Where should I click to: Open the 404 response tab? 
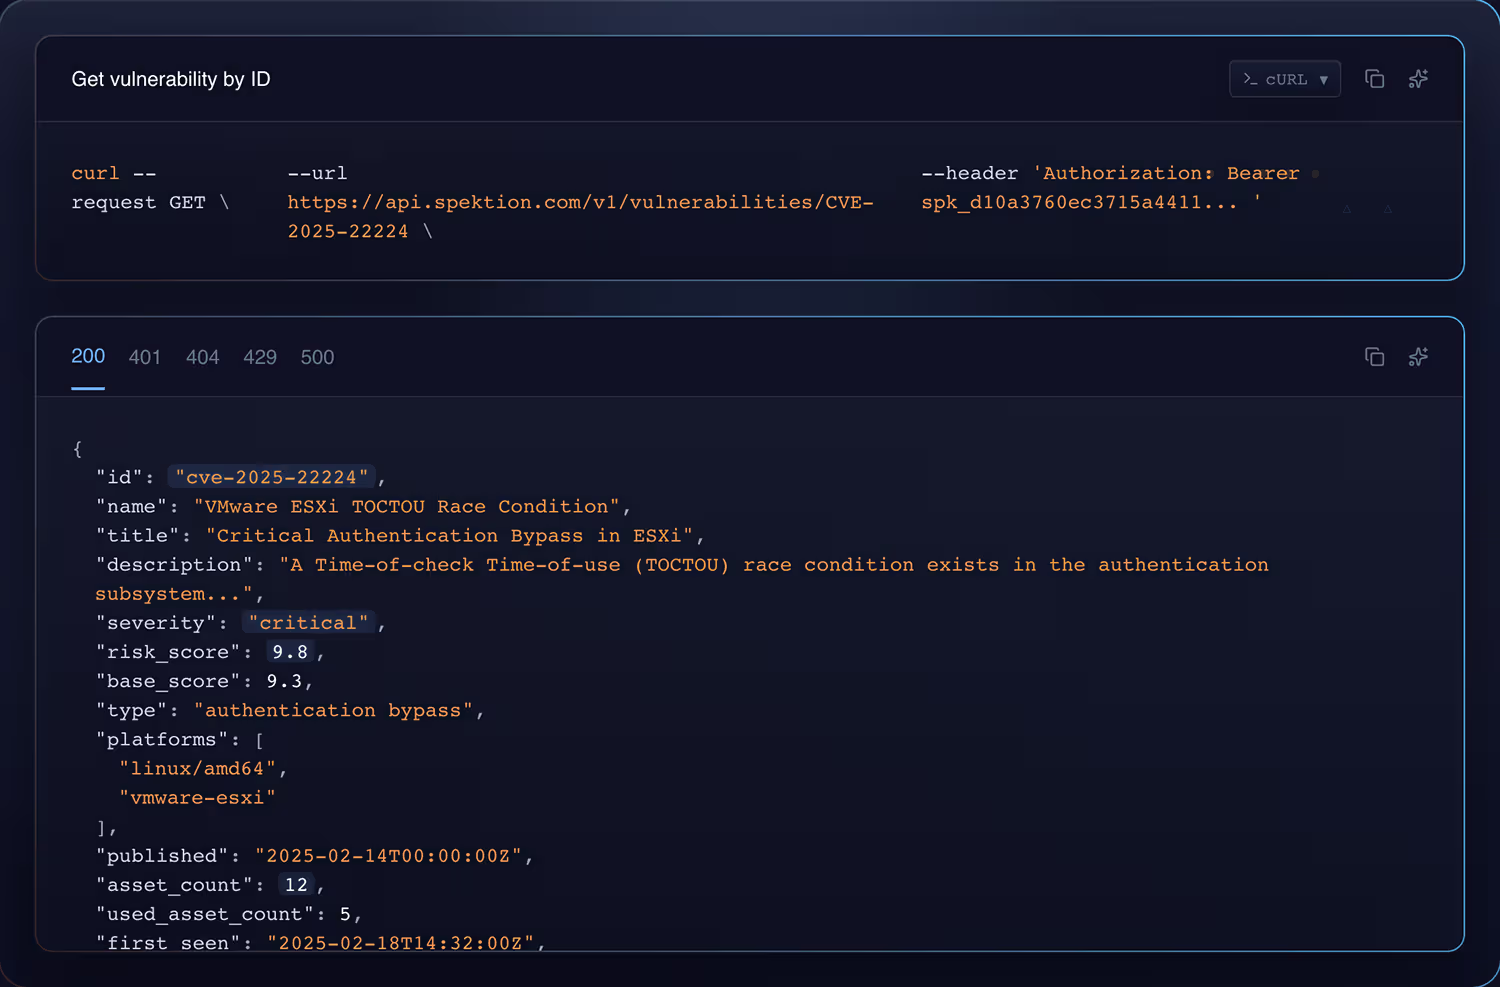click(203, 357)
